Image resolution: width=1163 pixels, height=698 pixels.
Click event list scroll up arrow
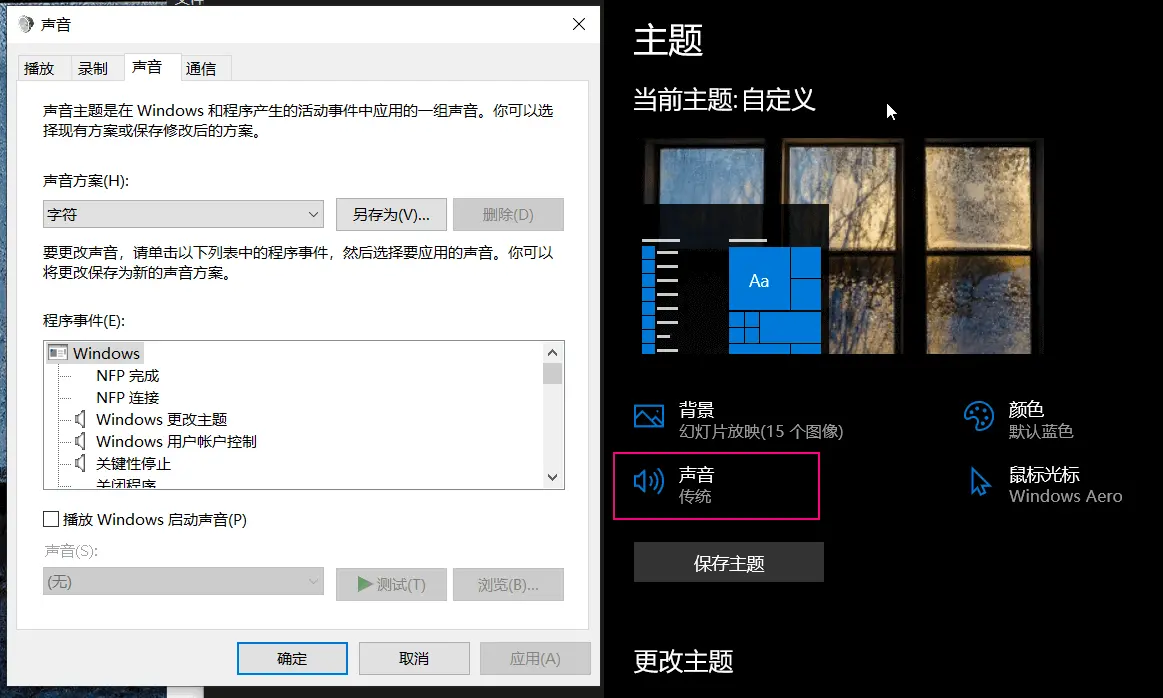click(x=552, y=352)
